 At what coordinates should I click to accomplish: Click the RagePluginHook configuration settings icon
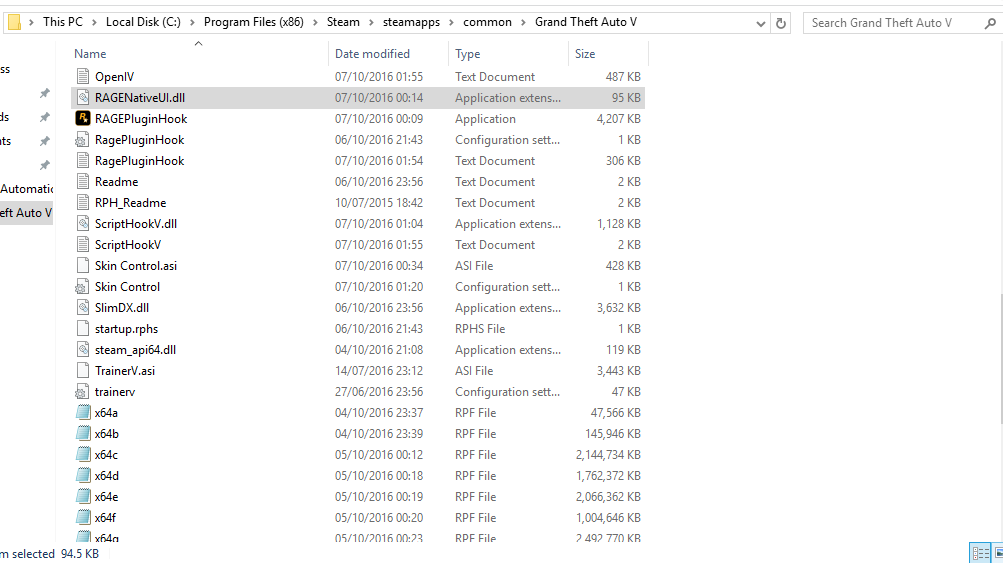click(x=83, y=139)
